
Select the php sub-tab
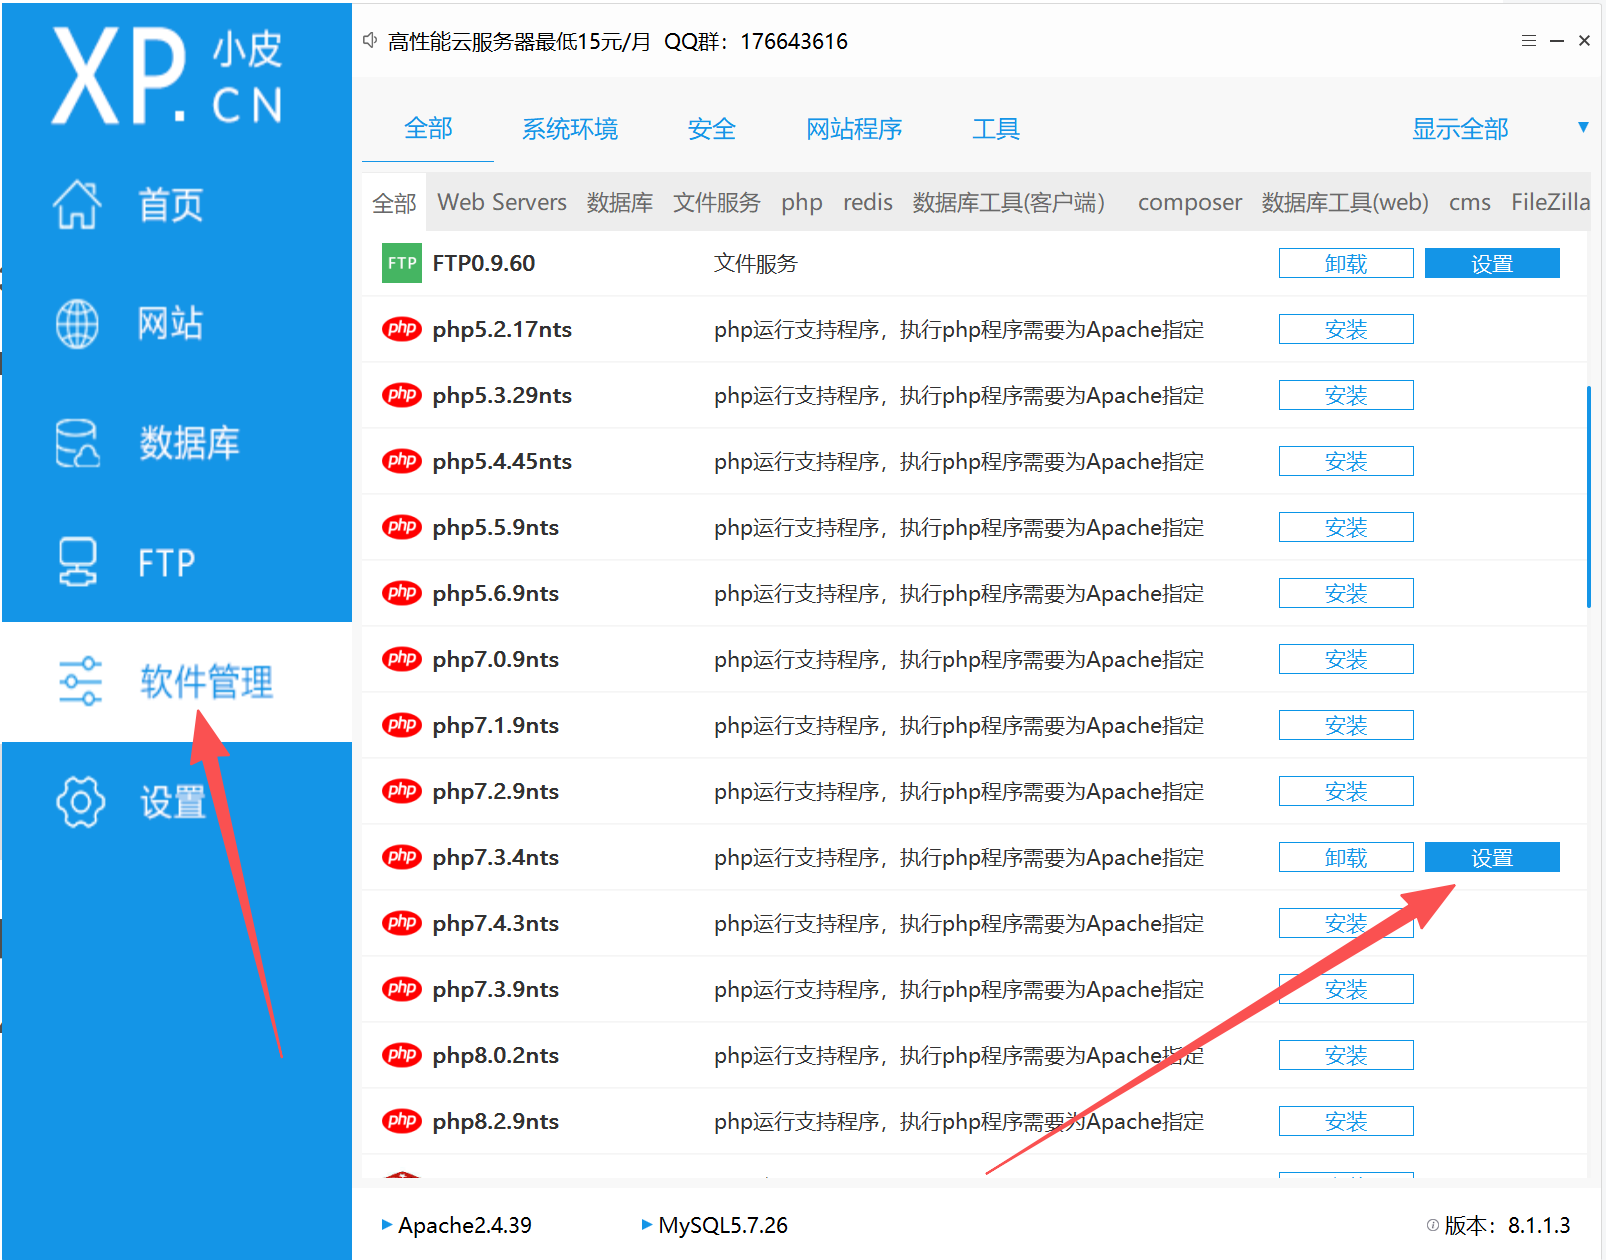pos(802,202)
